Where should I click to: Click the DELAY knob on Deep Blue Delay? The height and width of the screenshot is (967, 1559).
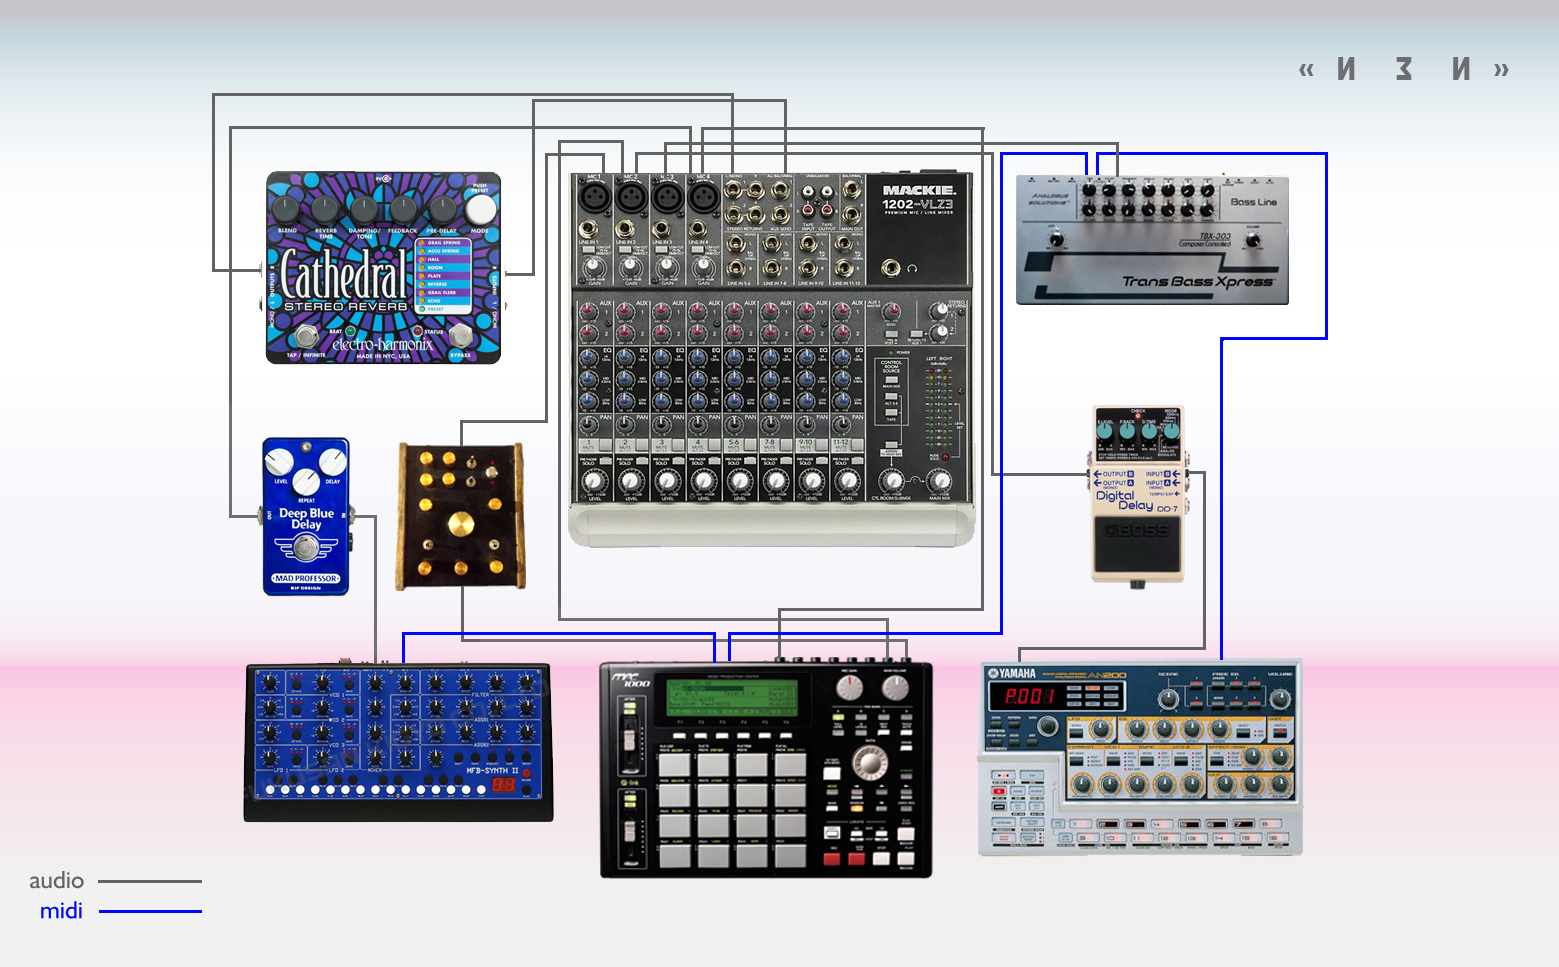(333, 461)
